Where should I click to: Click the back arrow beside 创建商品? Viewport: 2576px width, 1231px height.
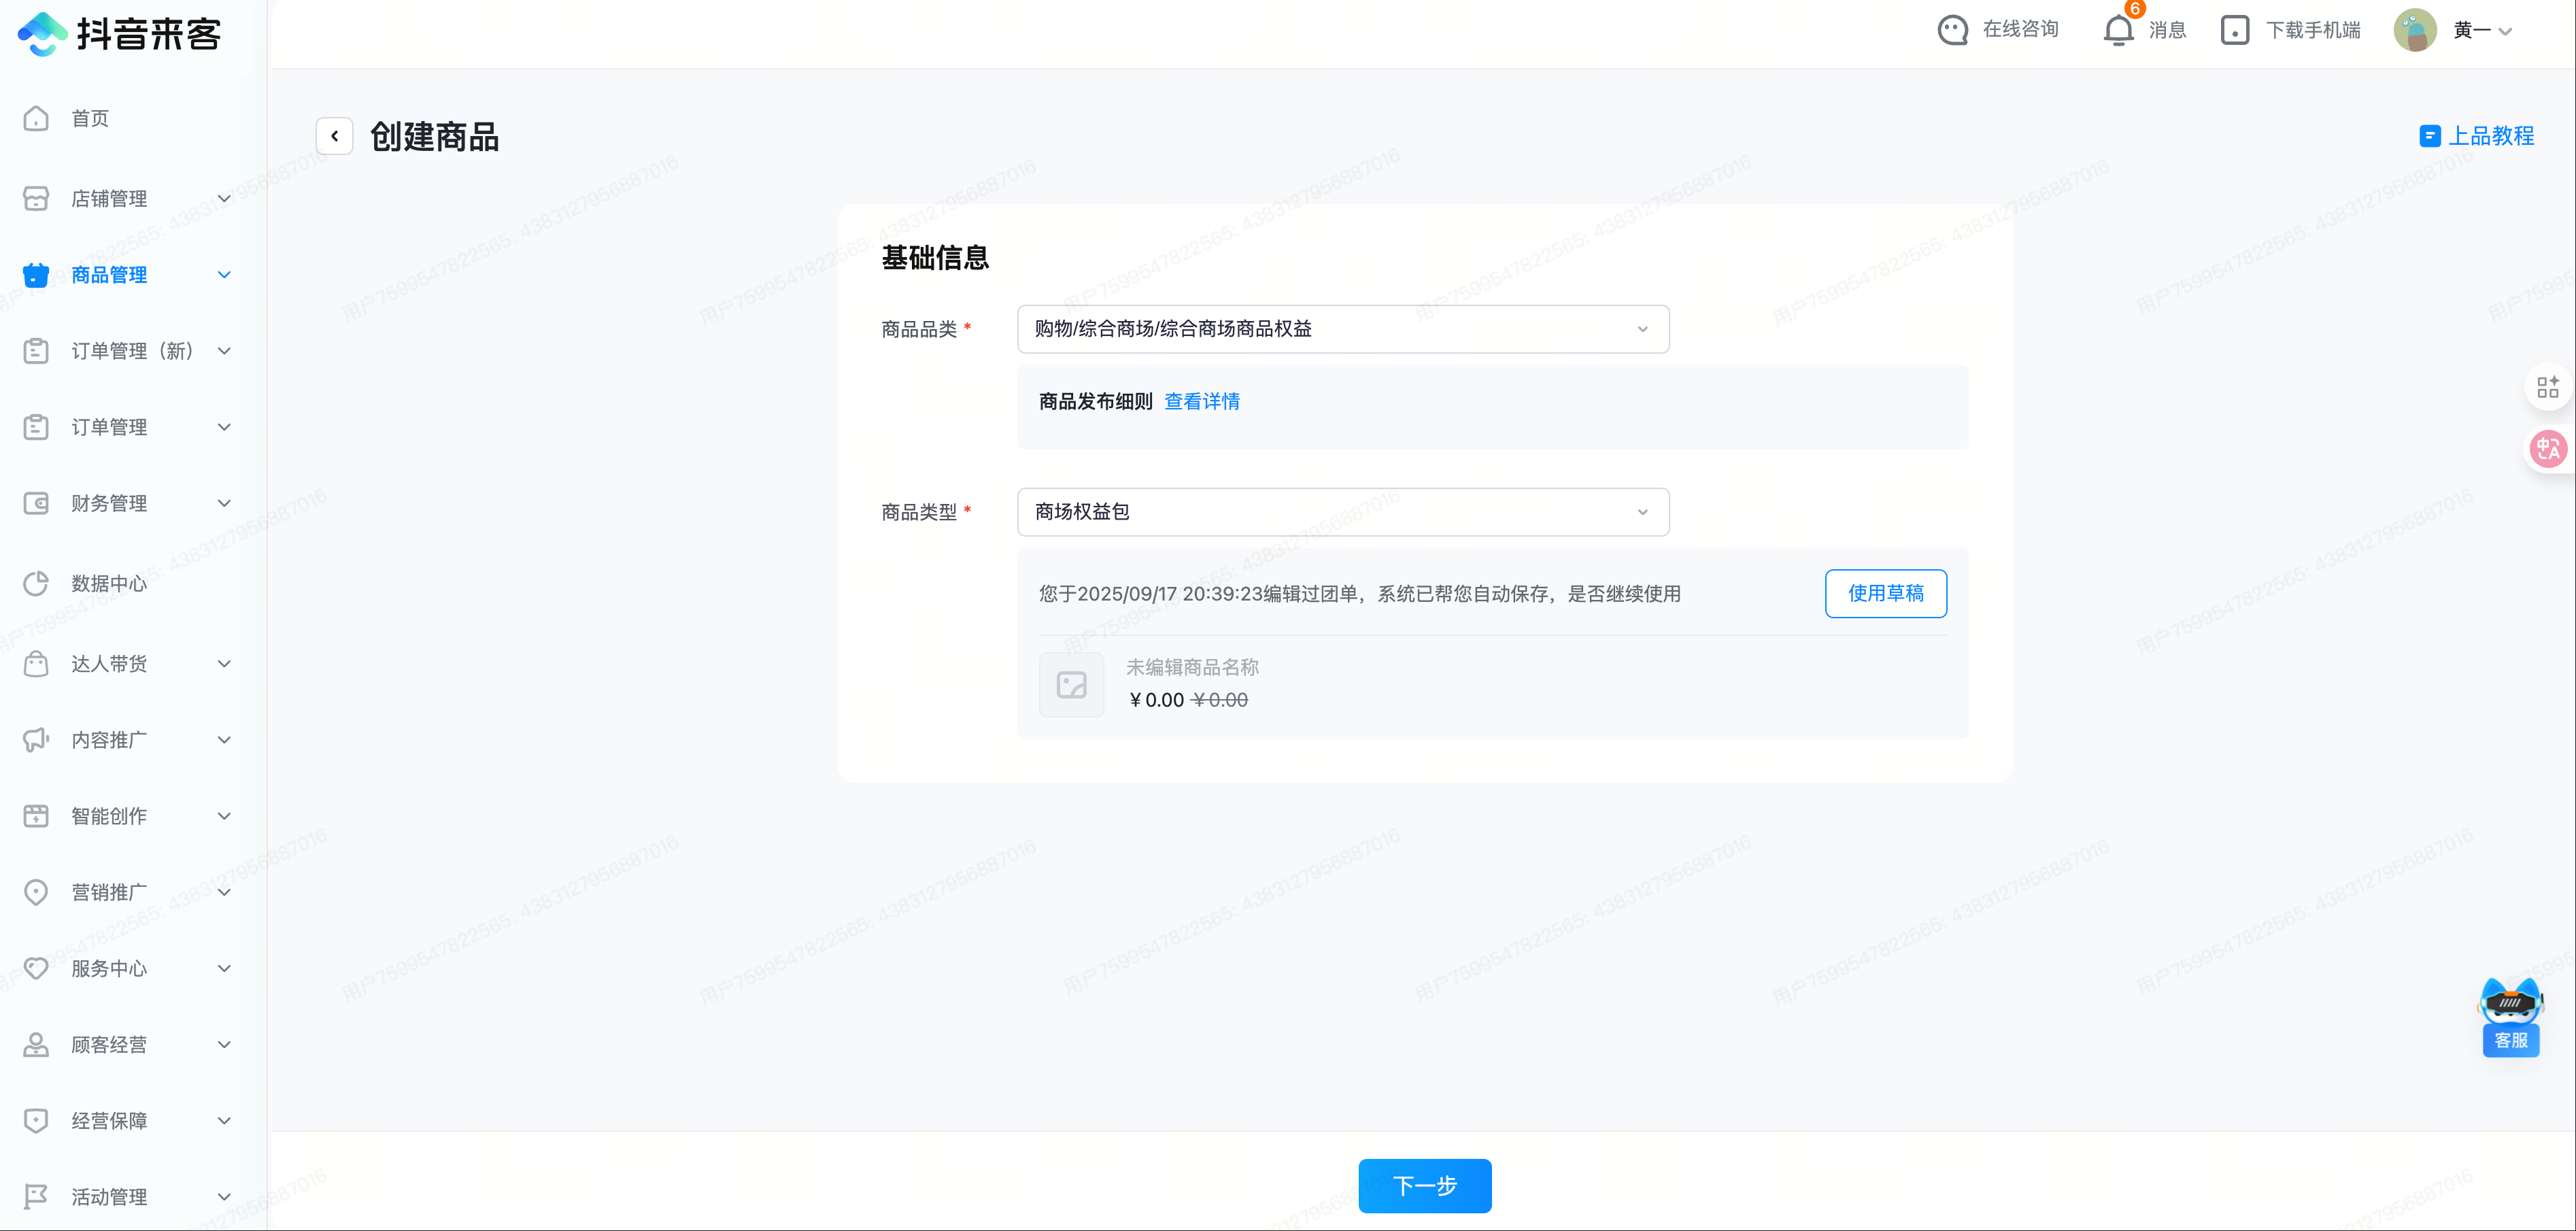tap(334, 136)
